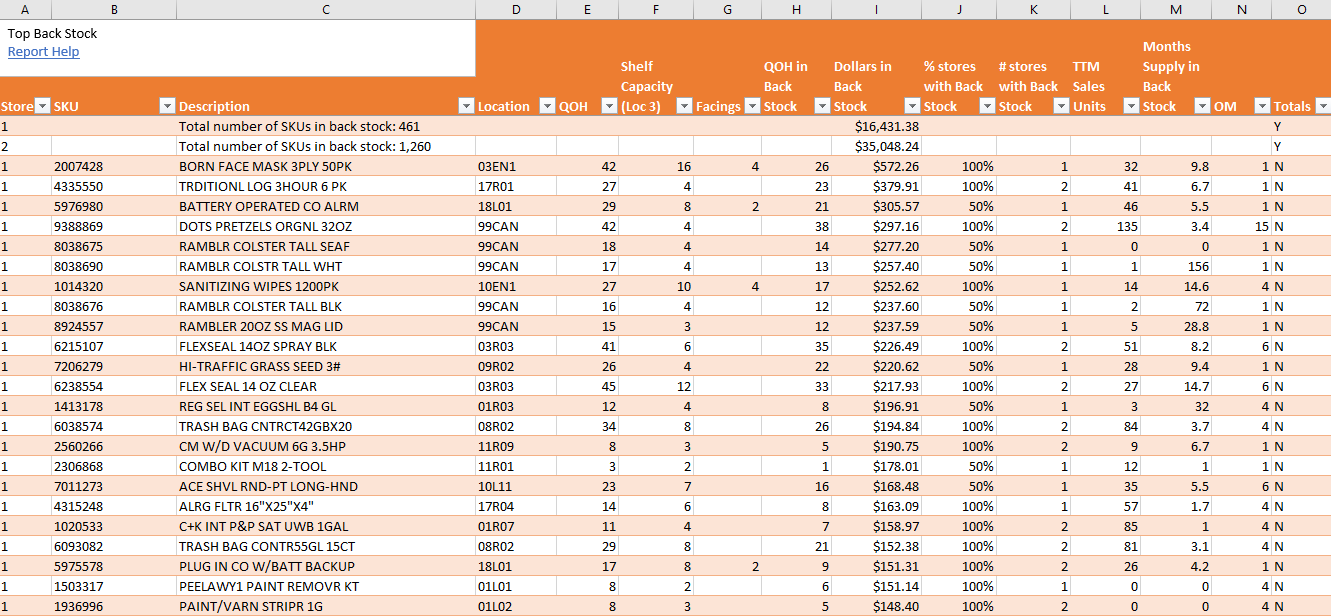This screenshot has height=616, width=1331.
Task: Open the QOH in Back Stock filter dropdown
Action: pos(821,106)
